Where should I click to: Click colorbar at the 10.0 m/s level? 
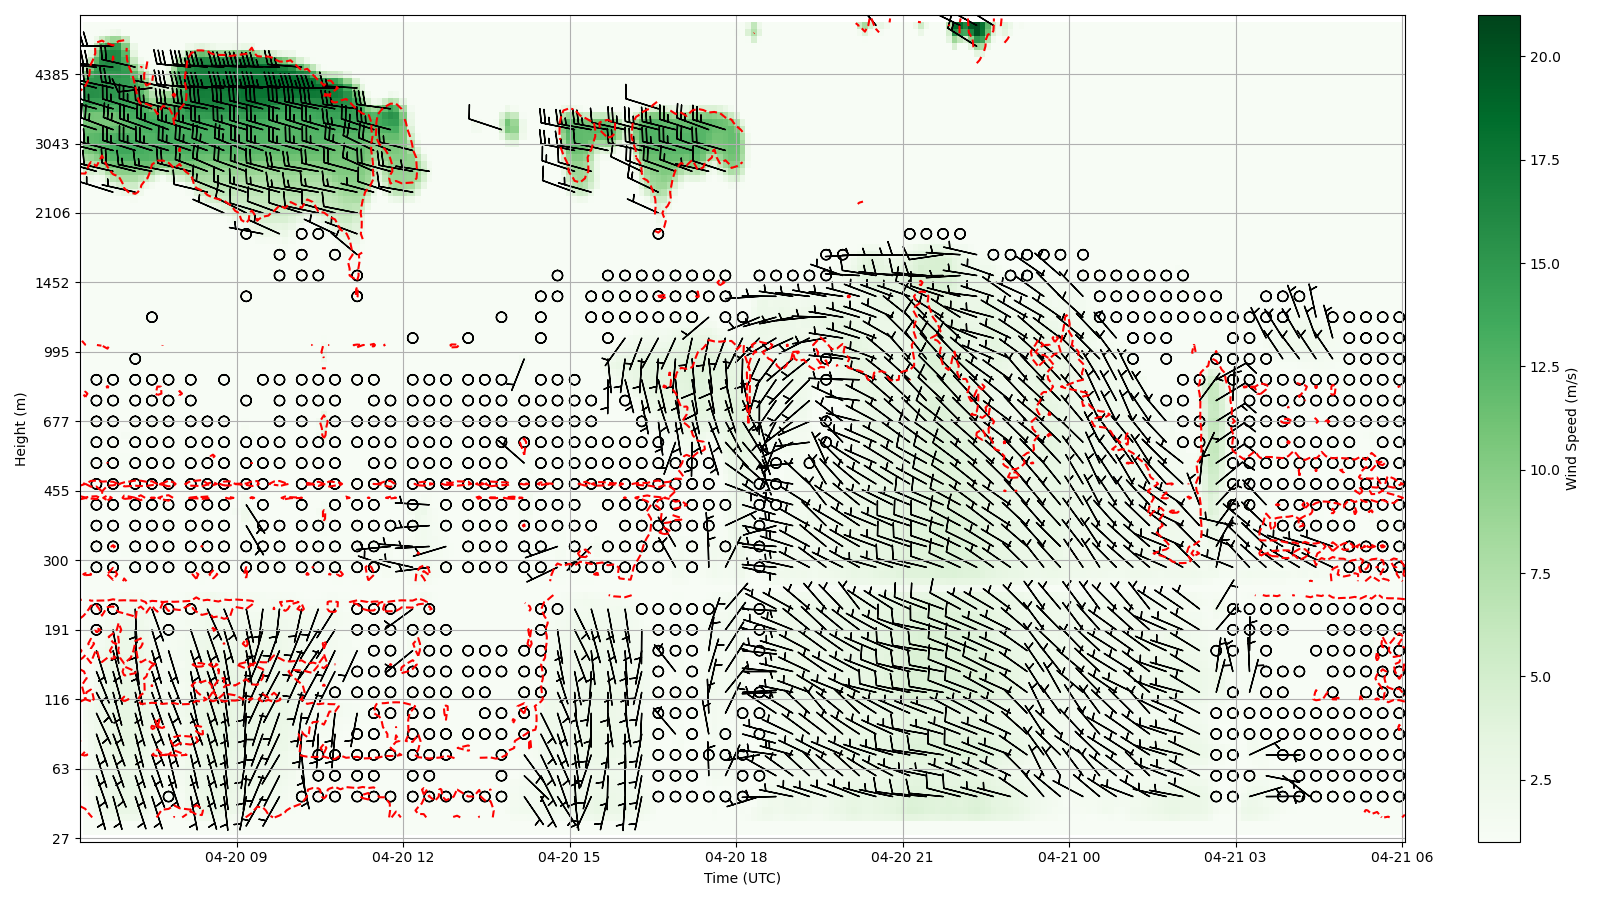click(x=1498, y=470)
